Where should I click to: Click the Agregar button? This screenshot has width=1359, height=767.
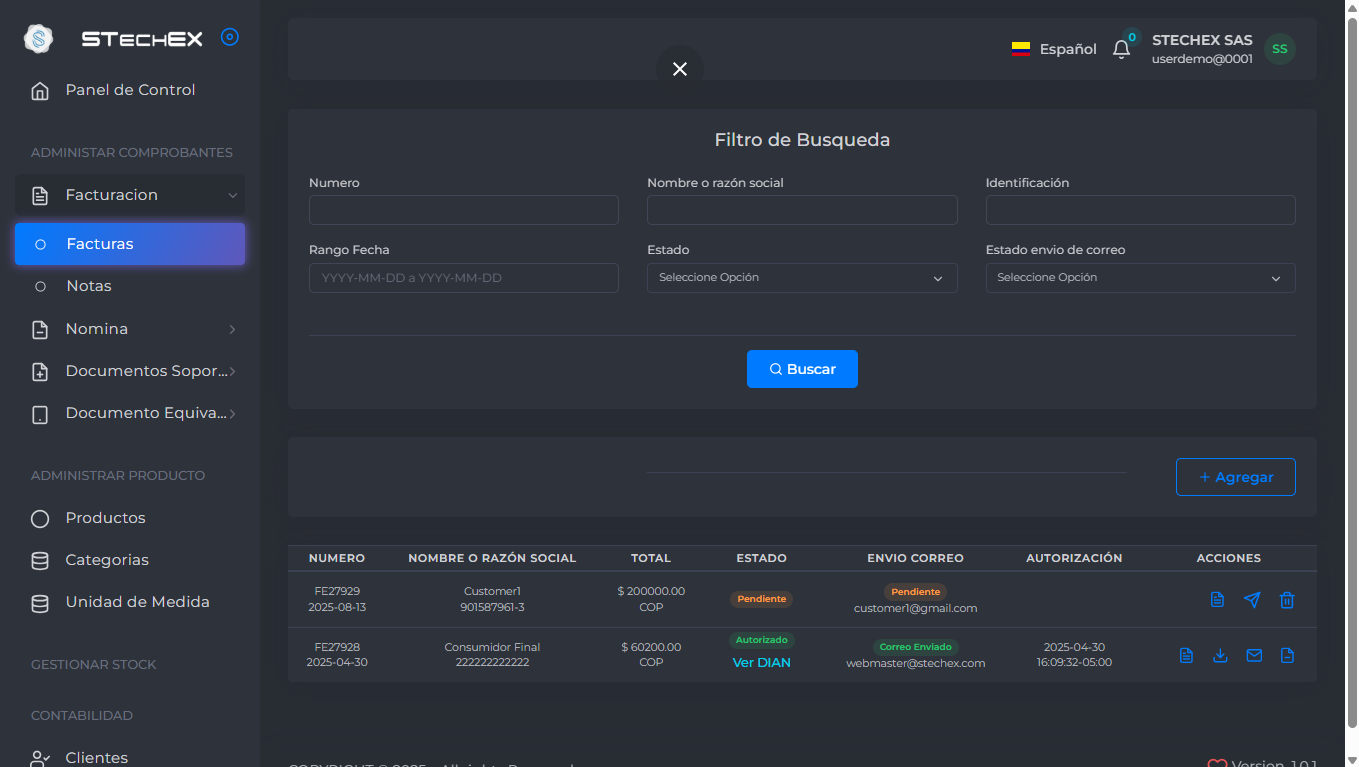point(1235,477)
